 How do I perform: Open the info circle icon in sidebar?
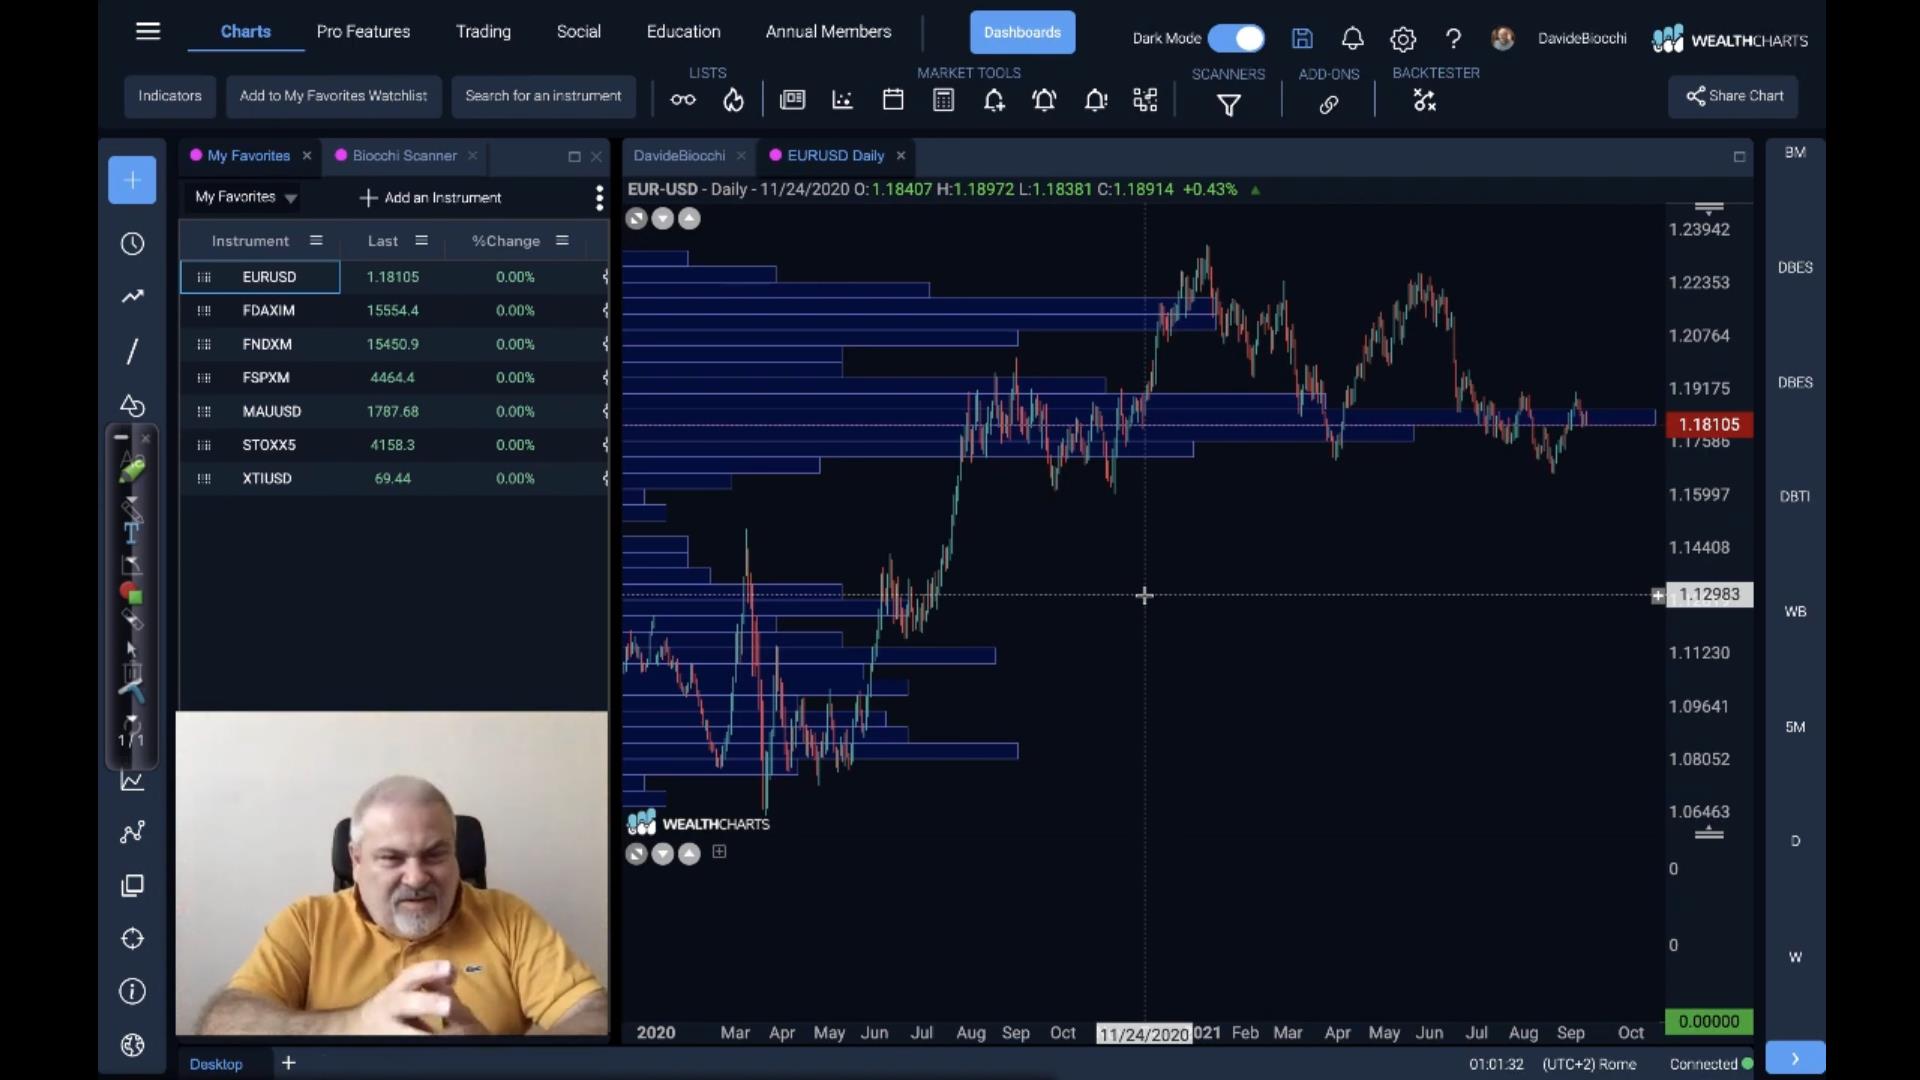click(132, 991)
